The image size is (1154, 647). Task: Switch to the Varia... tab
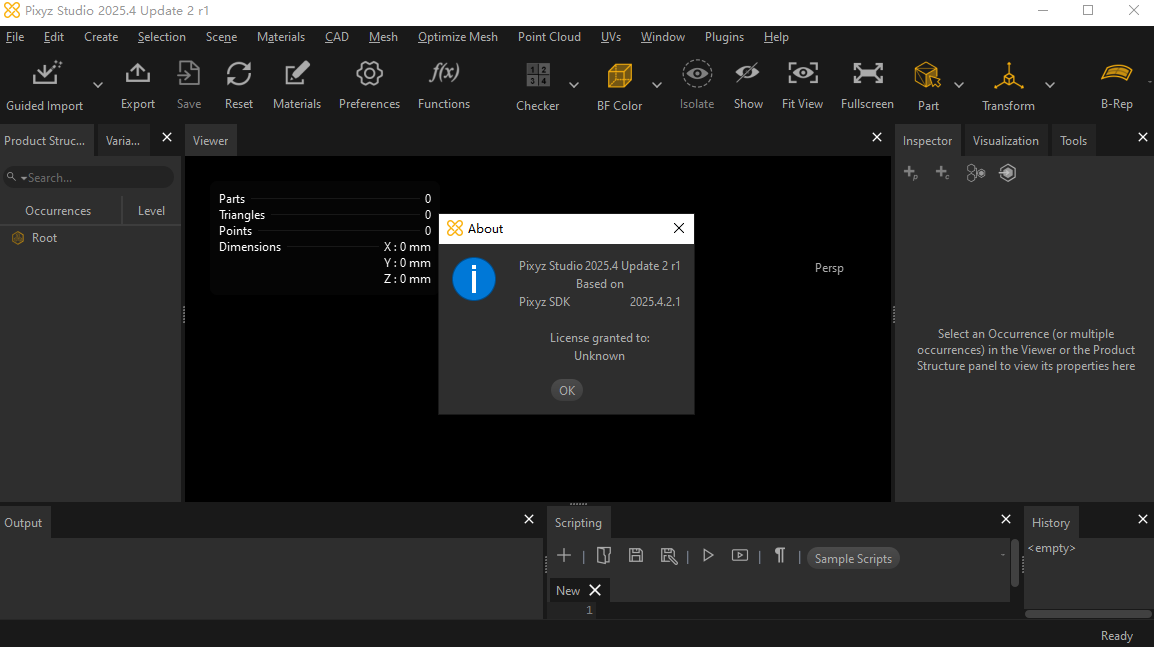123,141
